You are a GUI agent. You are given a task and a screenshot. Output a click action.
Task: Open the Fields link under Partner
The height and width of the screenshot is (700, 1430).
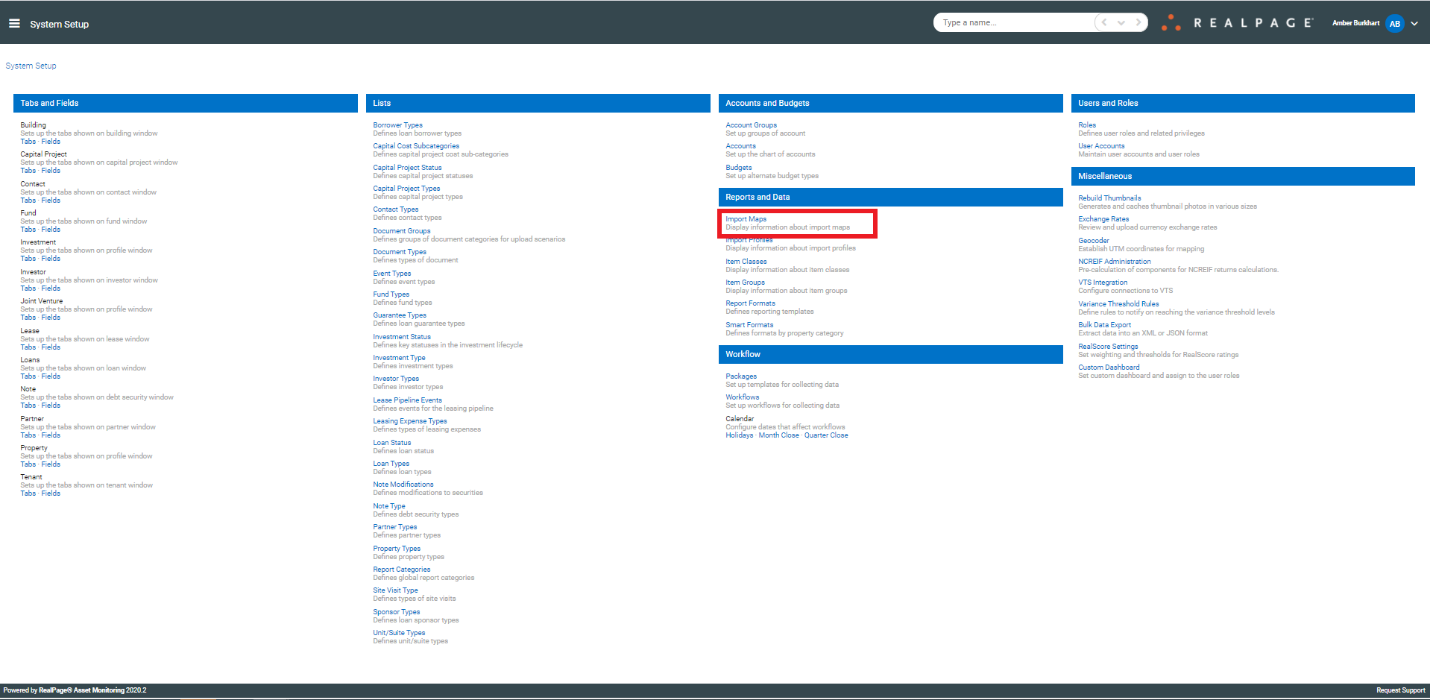(50, 435)
